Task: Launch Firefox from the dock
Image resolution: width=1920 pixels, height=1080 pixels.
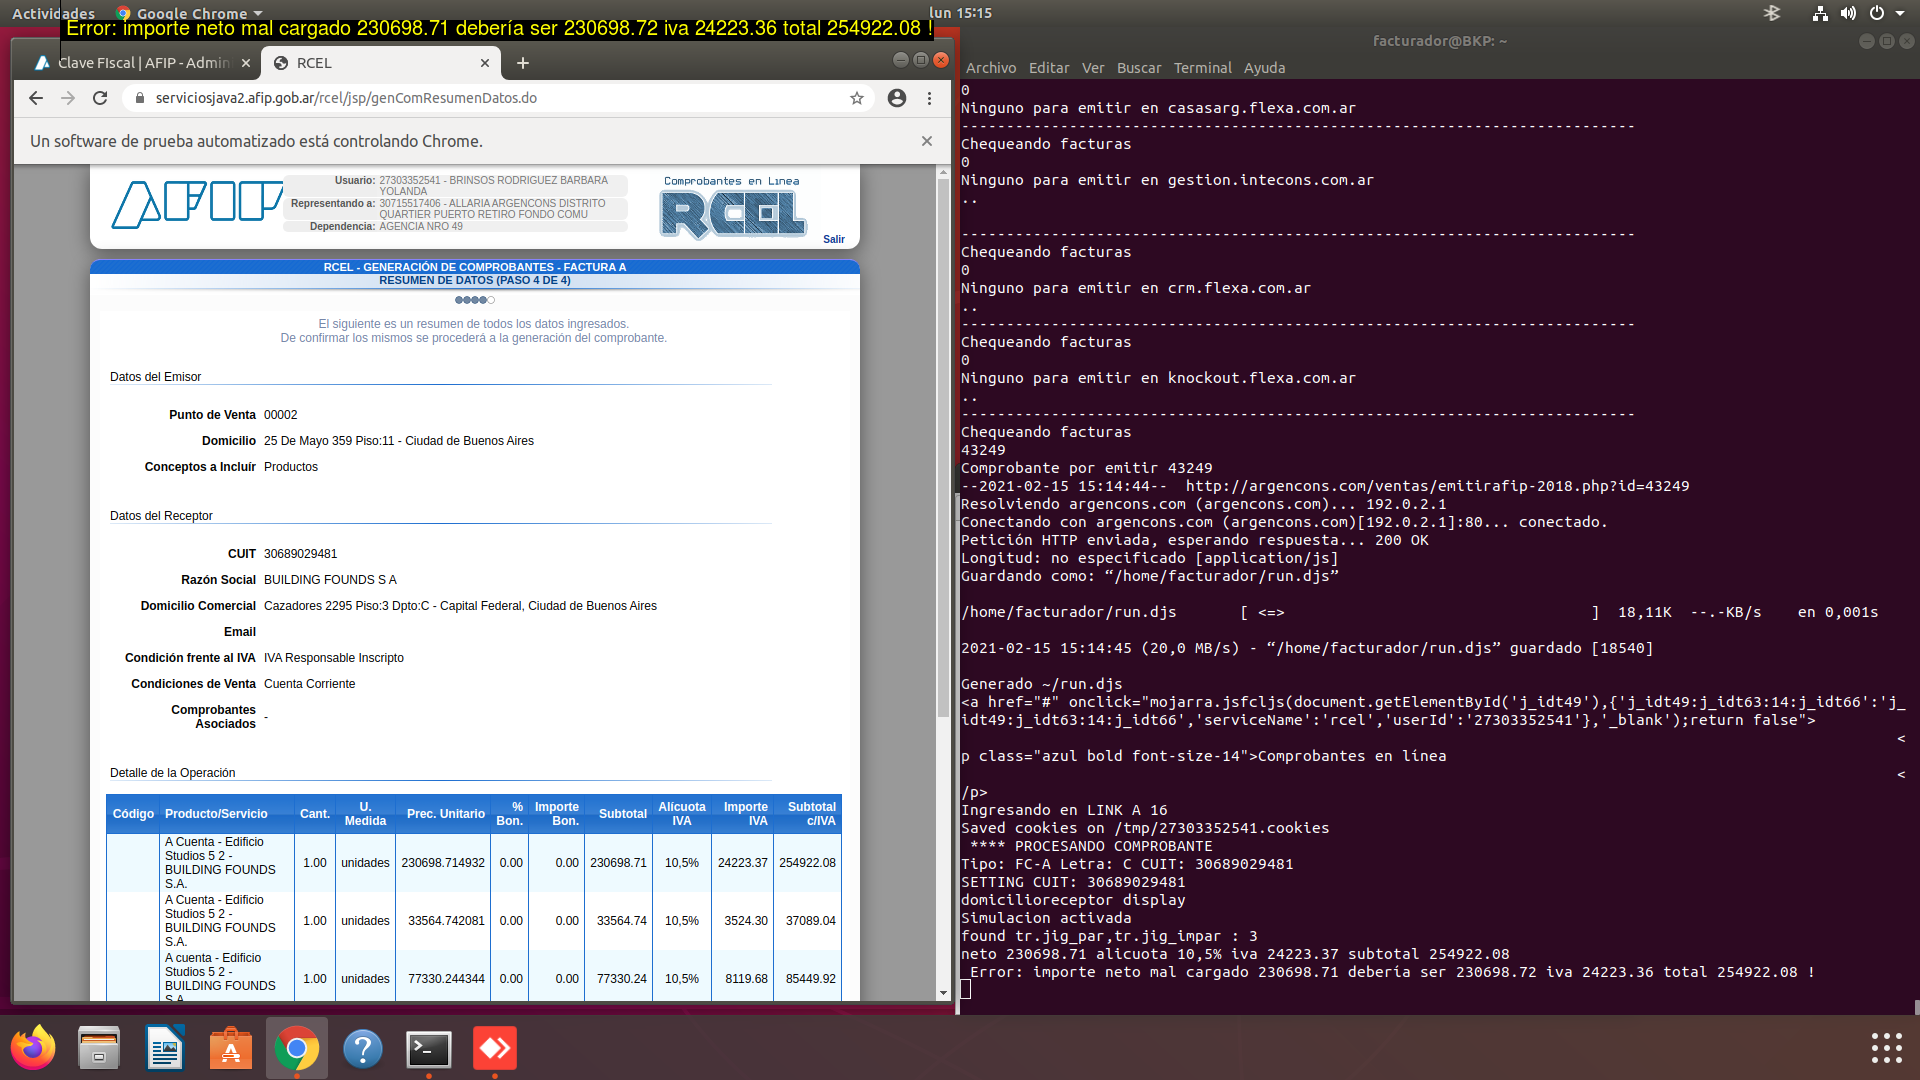Action: point(33,1048)
